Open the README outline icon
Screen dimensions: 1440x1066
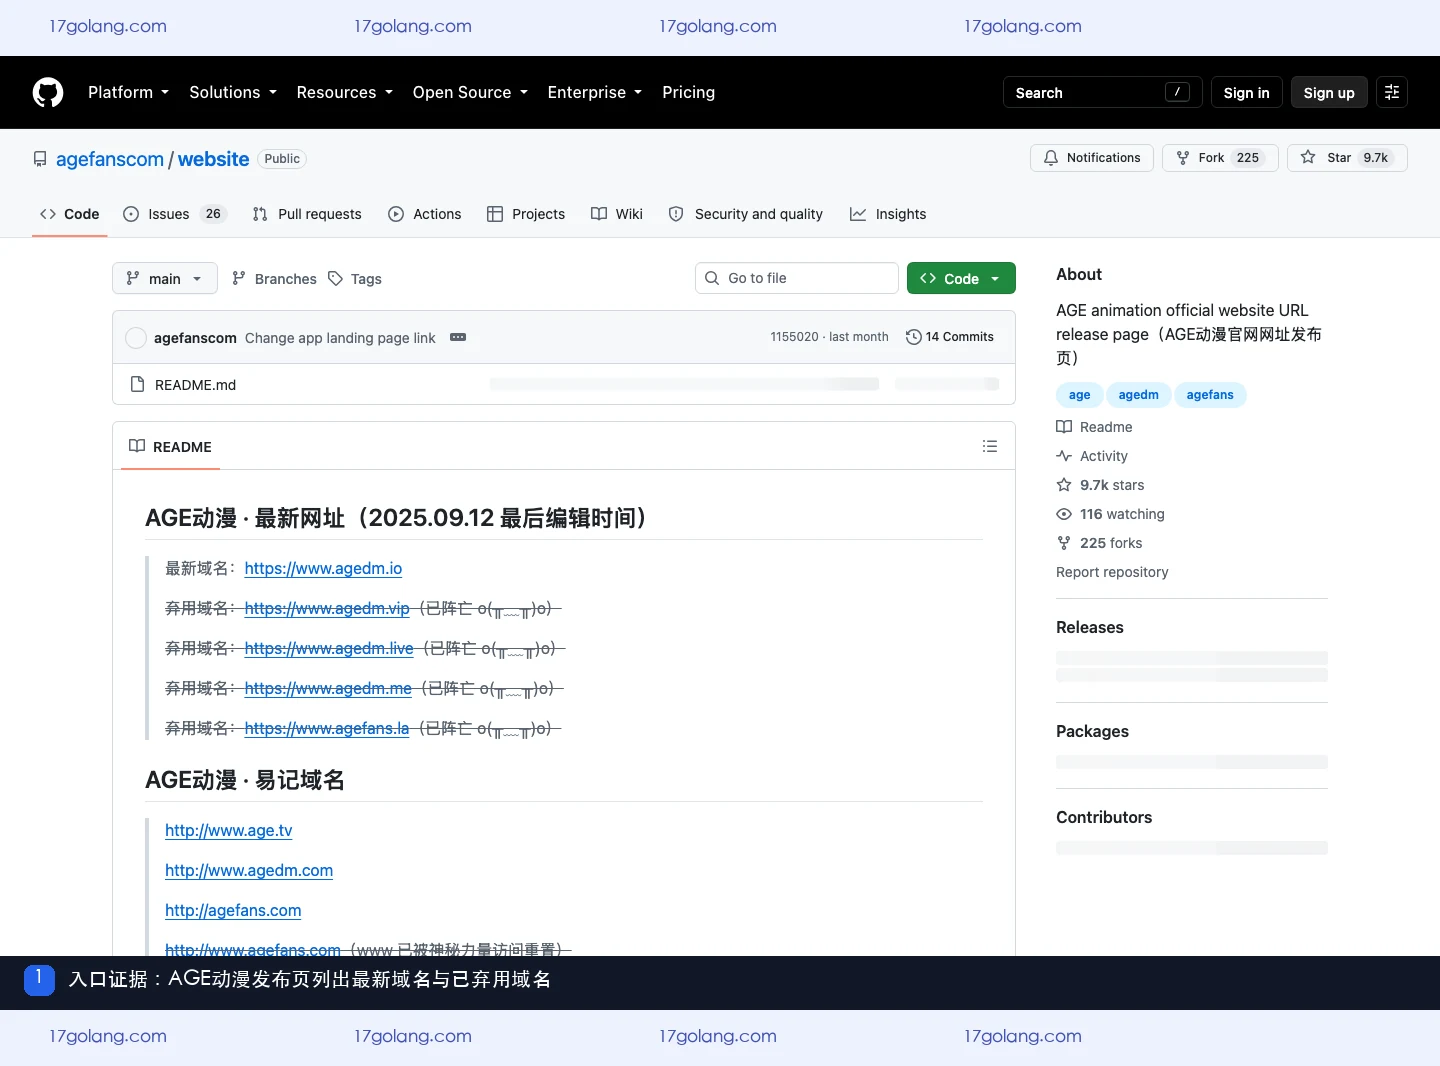pos(990,447)
